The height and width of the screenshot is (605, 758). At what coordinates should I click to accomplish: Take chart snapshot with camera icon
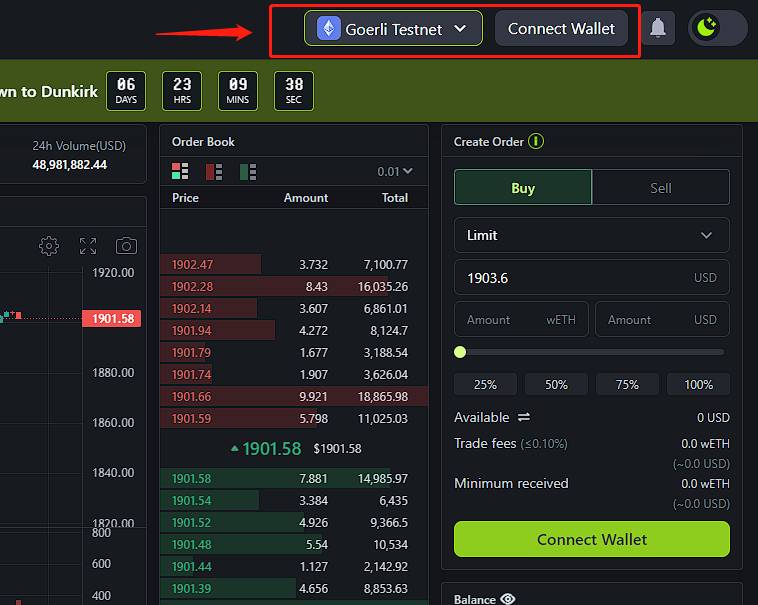(126, 245)
